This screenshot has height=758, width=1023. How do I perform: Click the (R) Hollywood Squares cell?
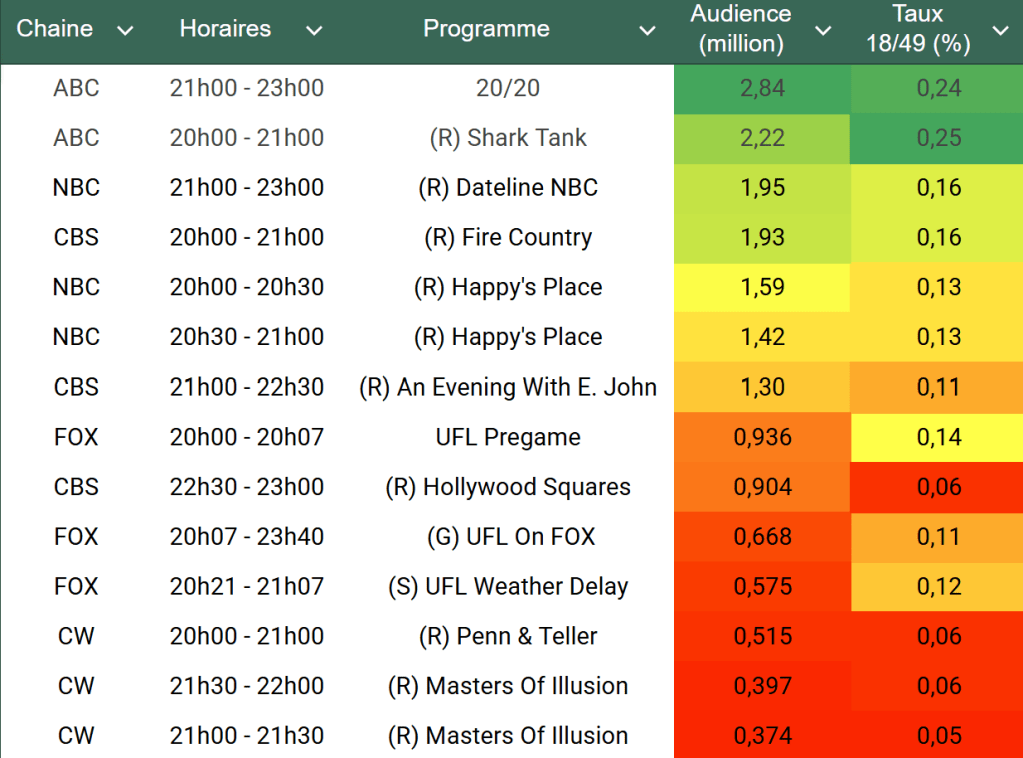click(x=508, y=487)
